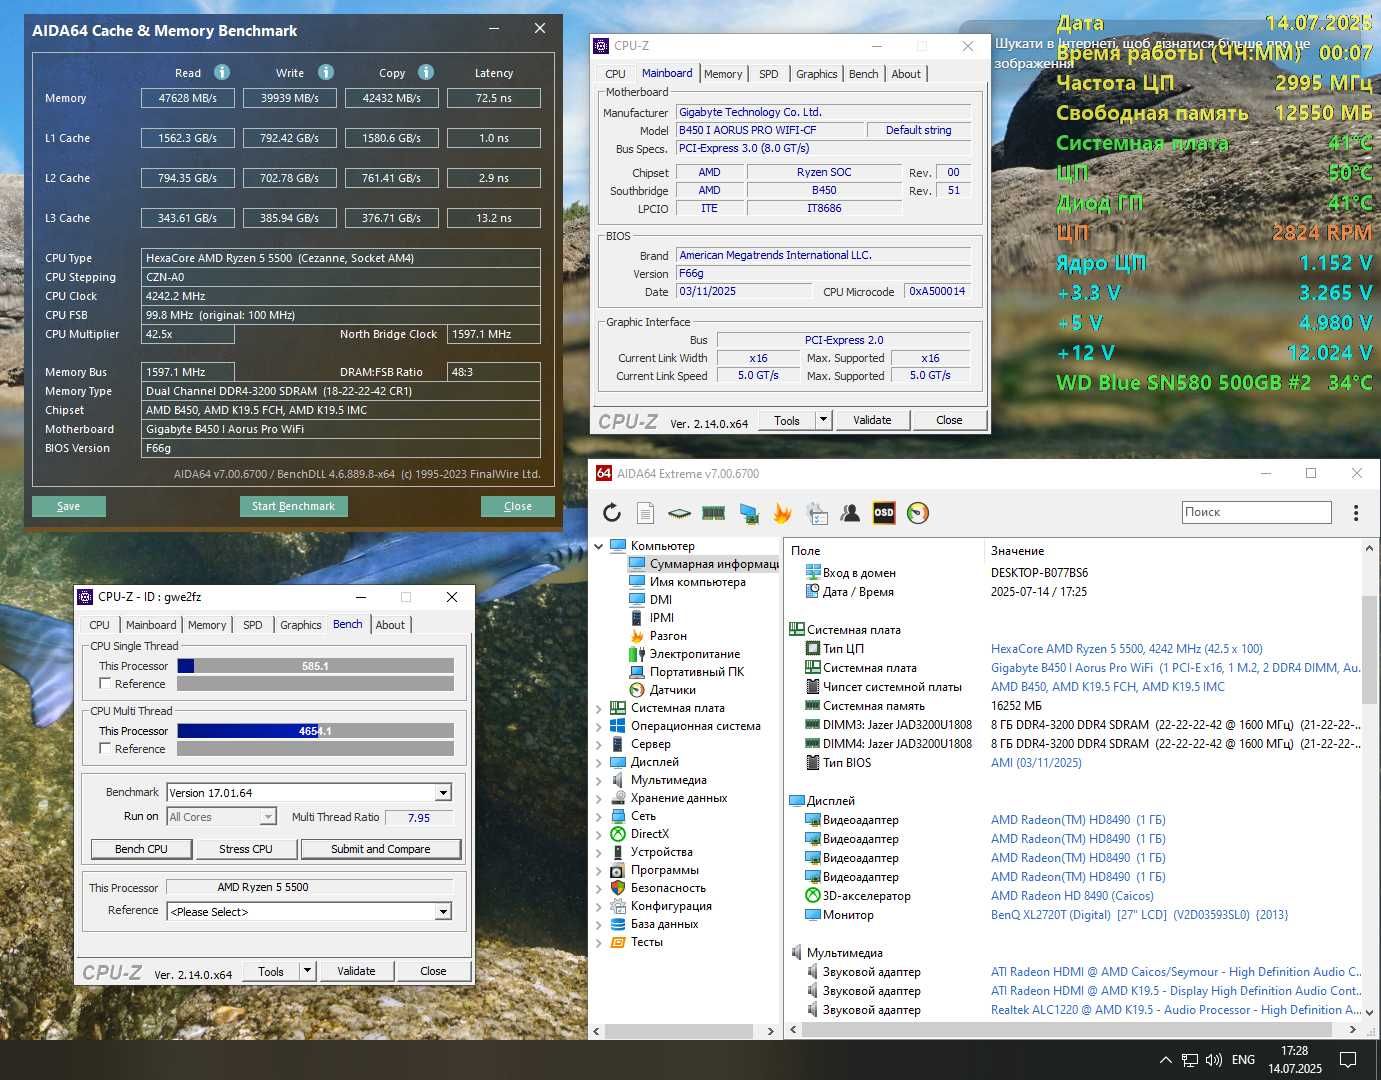1381x1080 pixels.
Task: Expand the Мультимедиа tree node
Action: 599,780
